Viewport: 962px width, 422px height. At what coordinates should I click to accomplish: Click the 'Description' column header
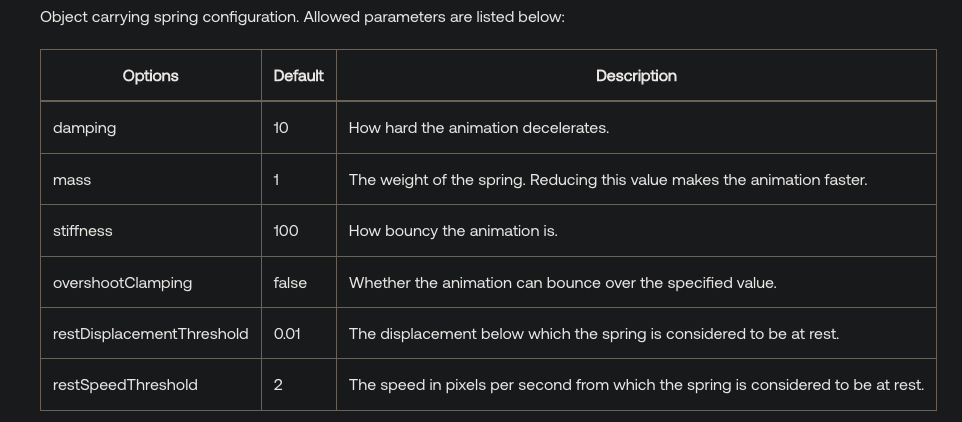636,76
